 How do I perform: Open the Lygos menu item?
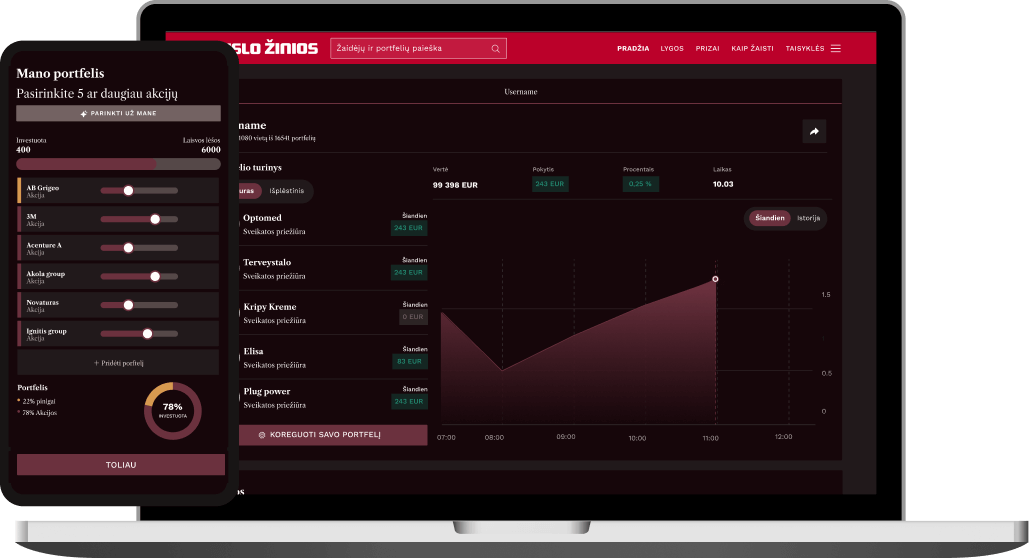[672, 48]
